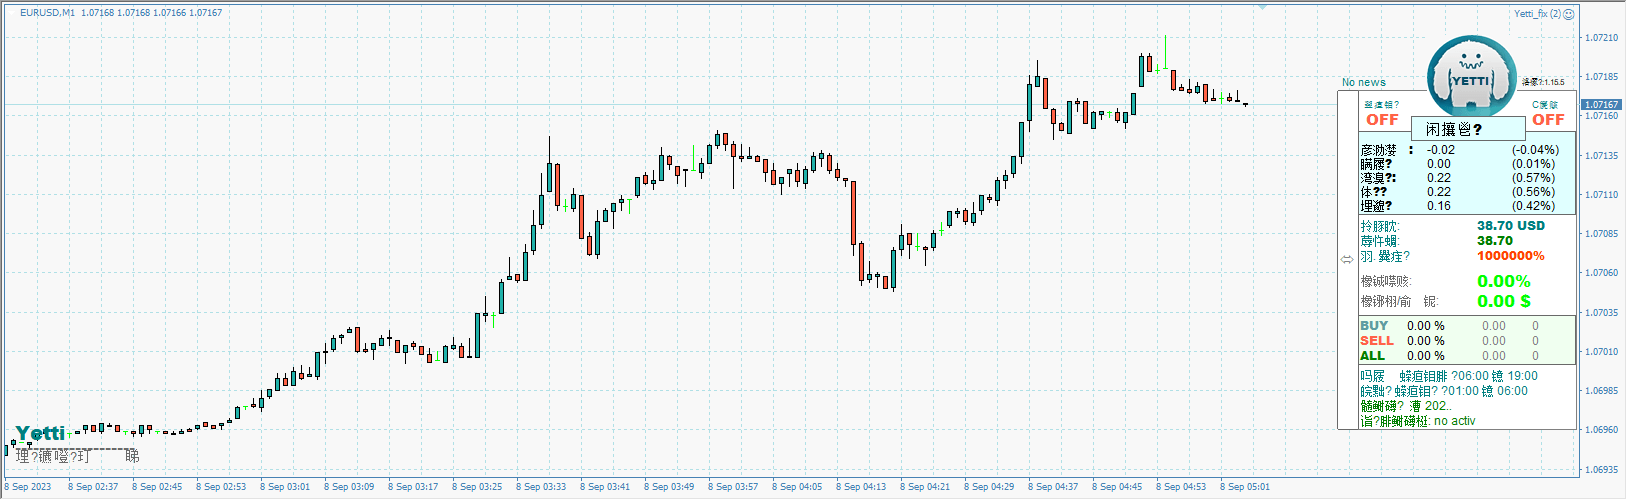The image size is (1627, 500).
Task: Click the 8 Sep 03:33 time label
Action: [x=541, y=487]
